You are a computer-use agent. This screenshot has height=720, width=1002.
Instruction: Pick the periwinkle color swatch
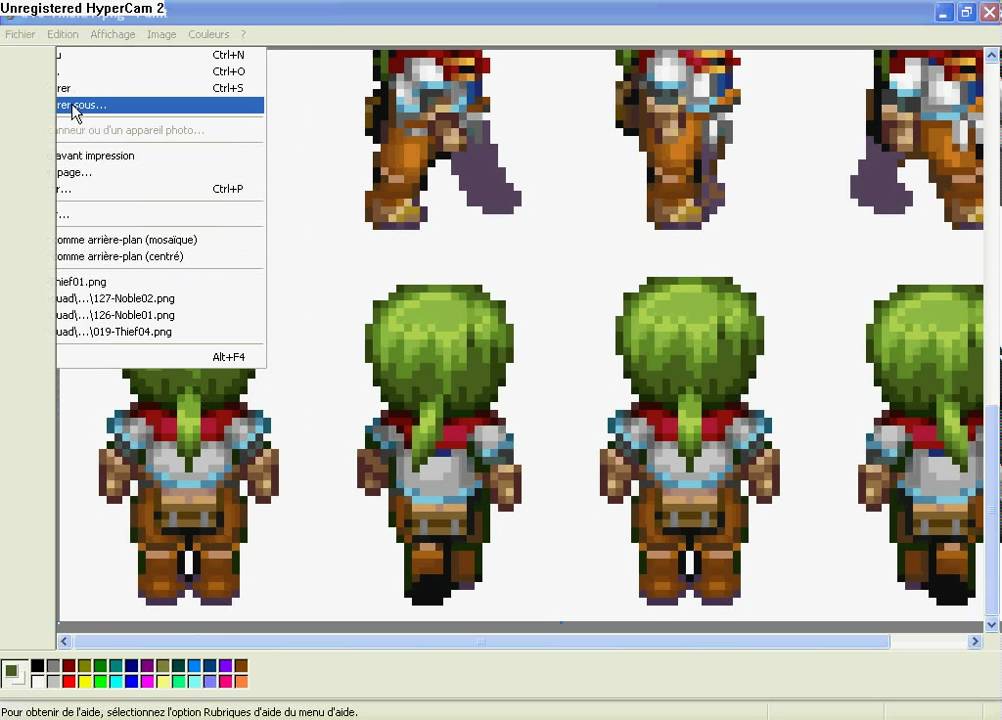[x=210, y=682]
